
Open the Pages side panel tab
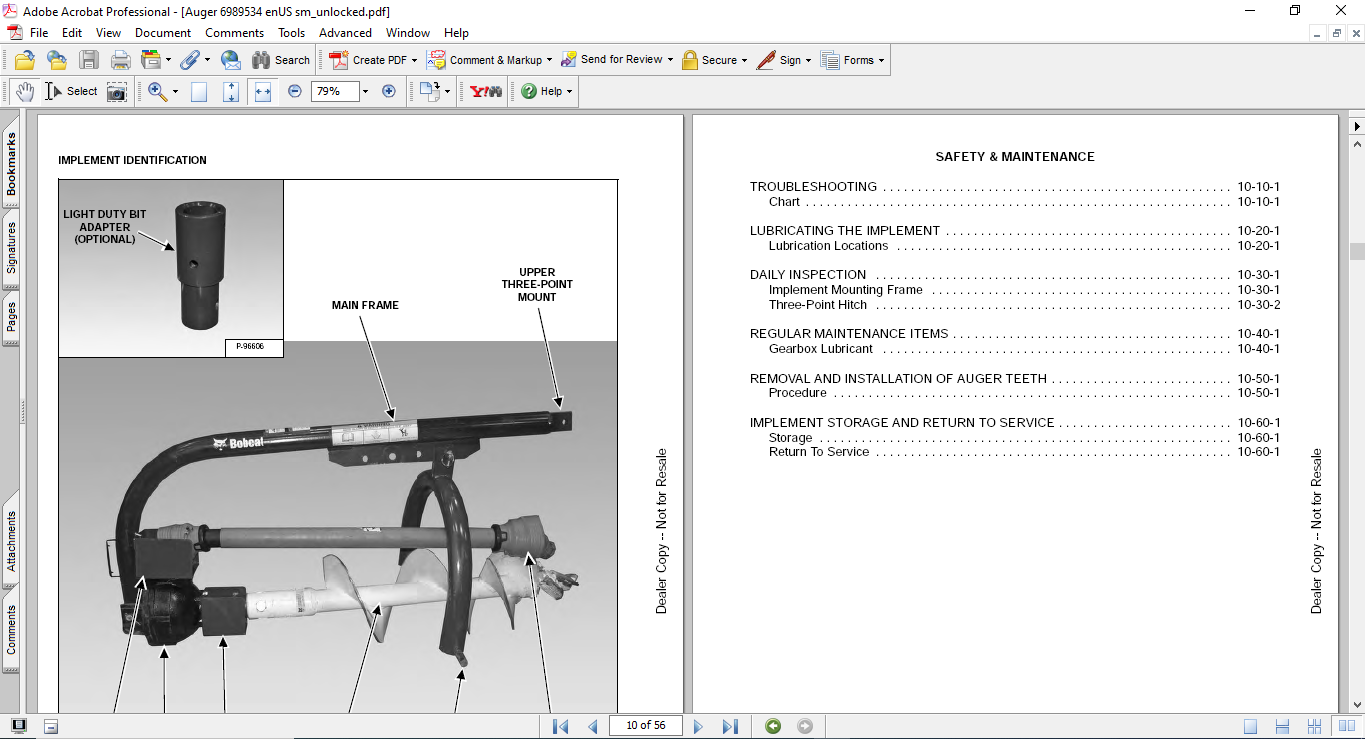(x=11, y=317)
